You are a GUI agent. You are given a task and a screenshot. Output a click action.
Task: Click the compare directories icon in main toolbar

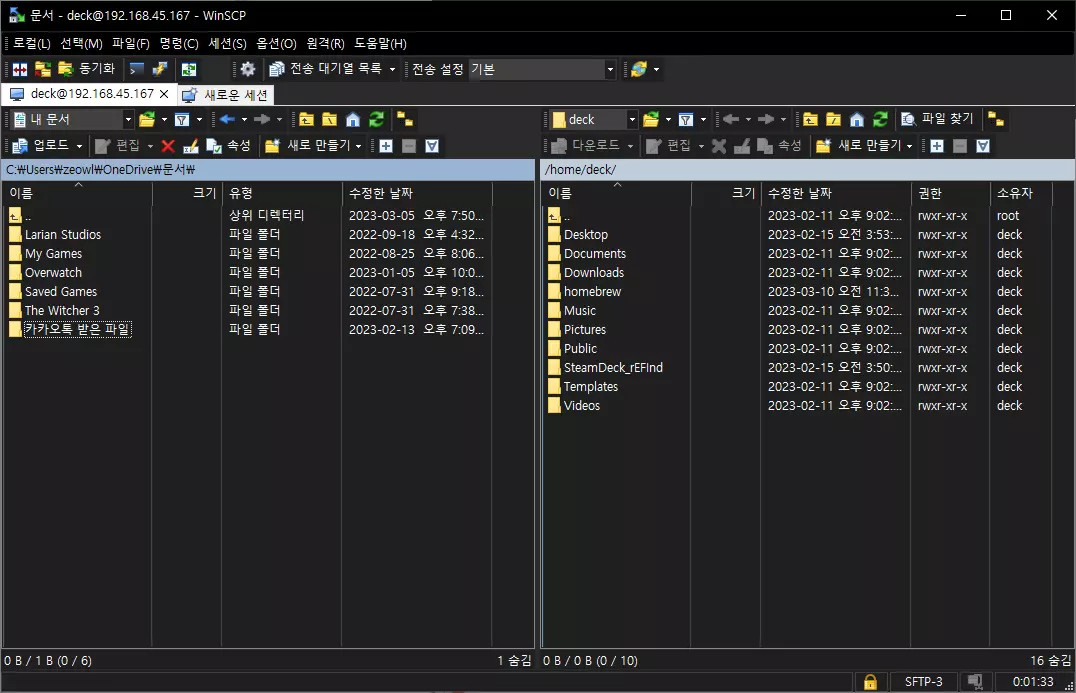coord(20,69)
